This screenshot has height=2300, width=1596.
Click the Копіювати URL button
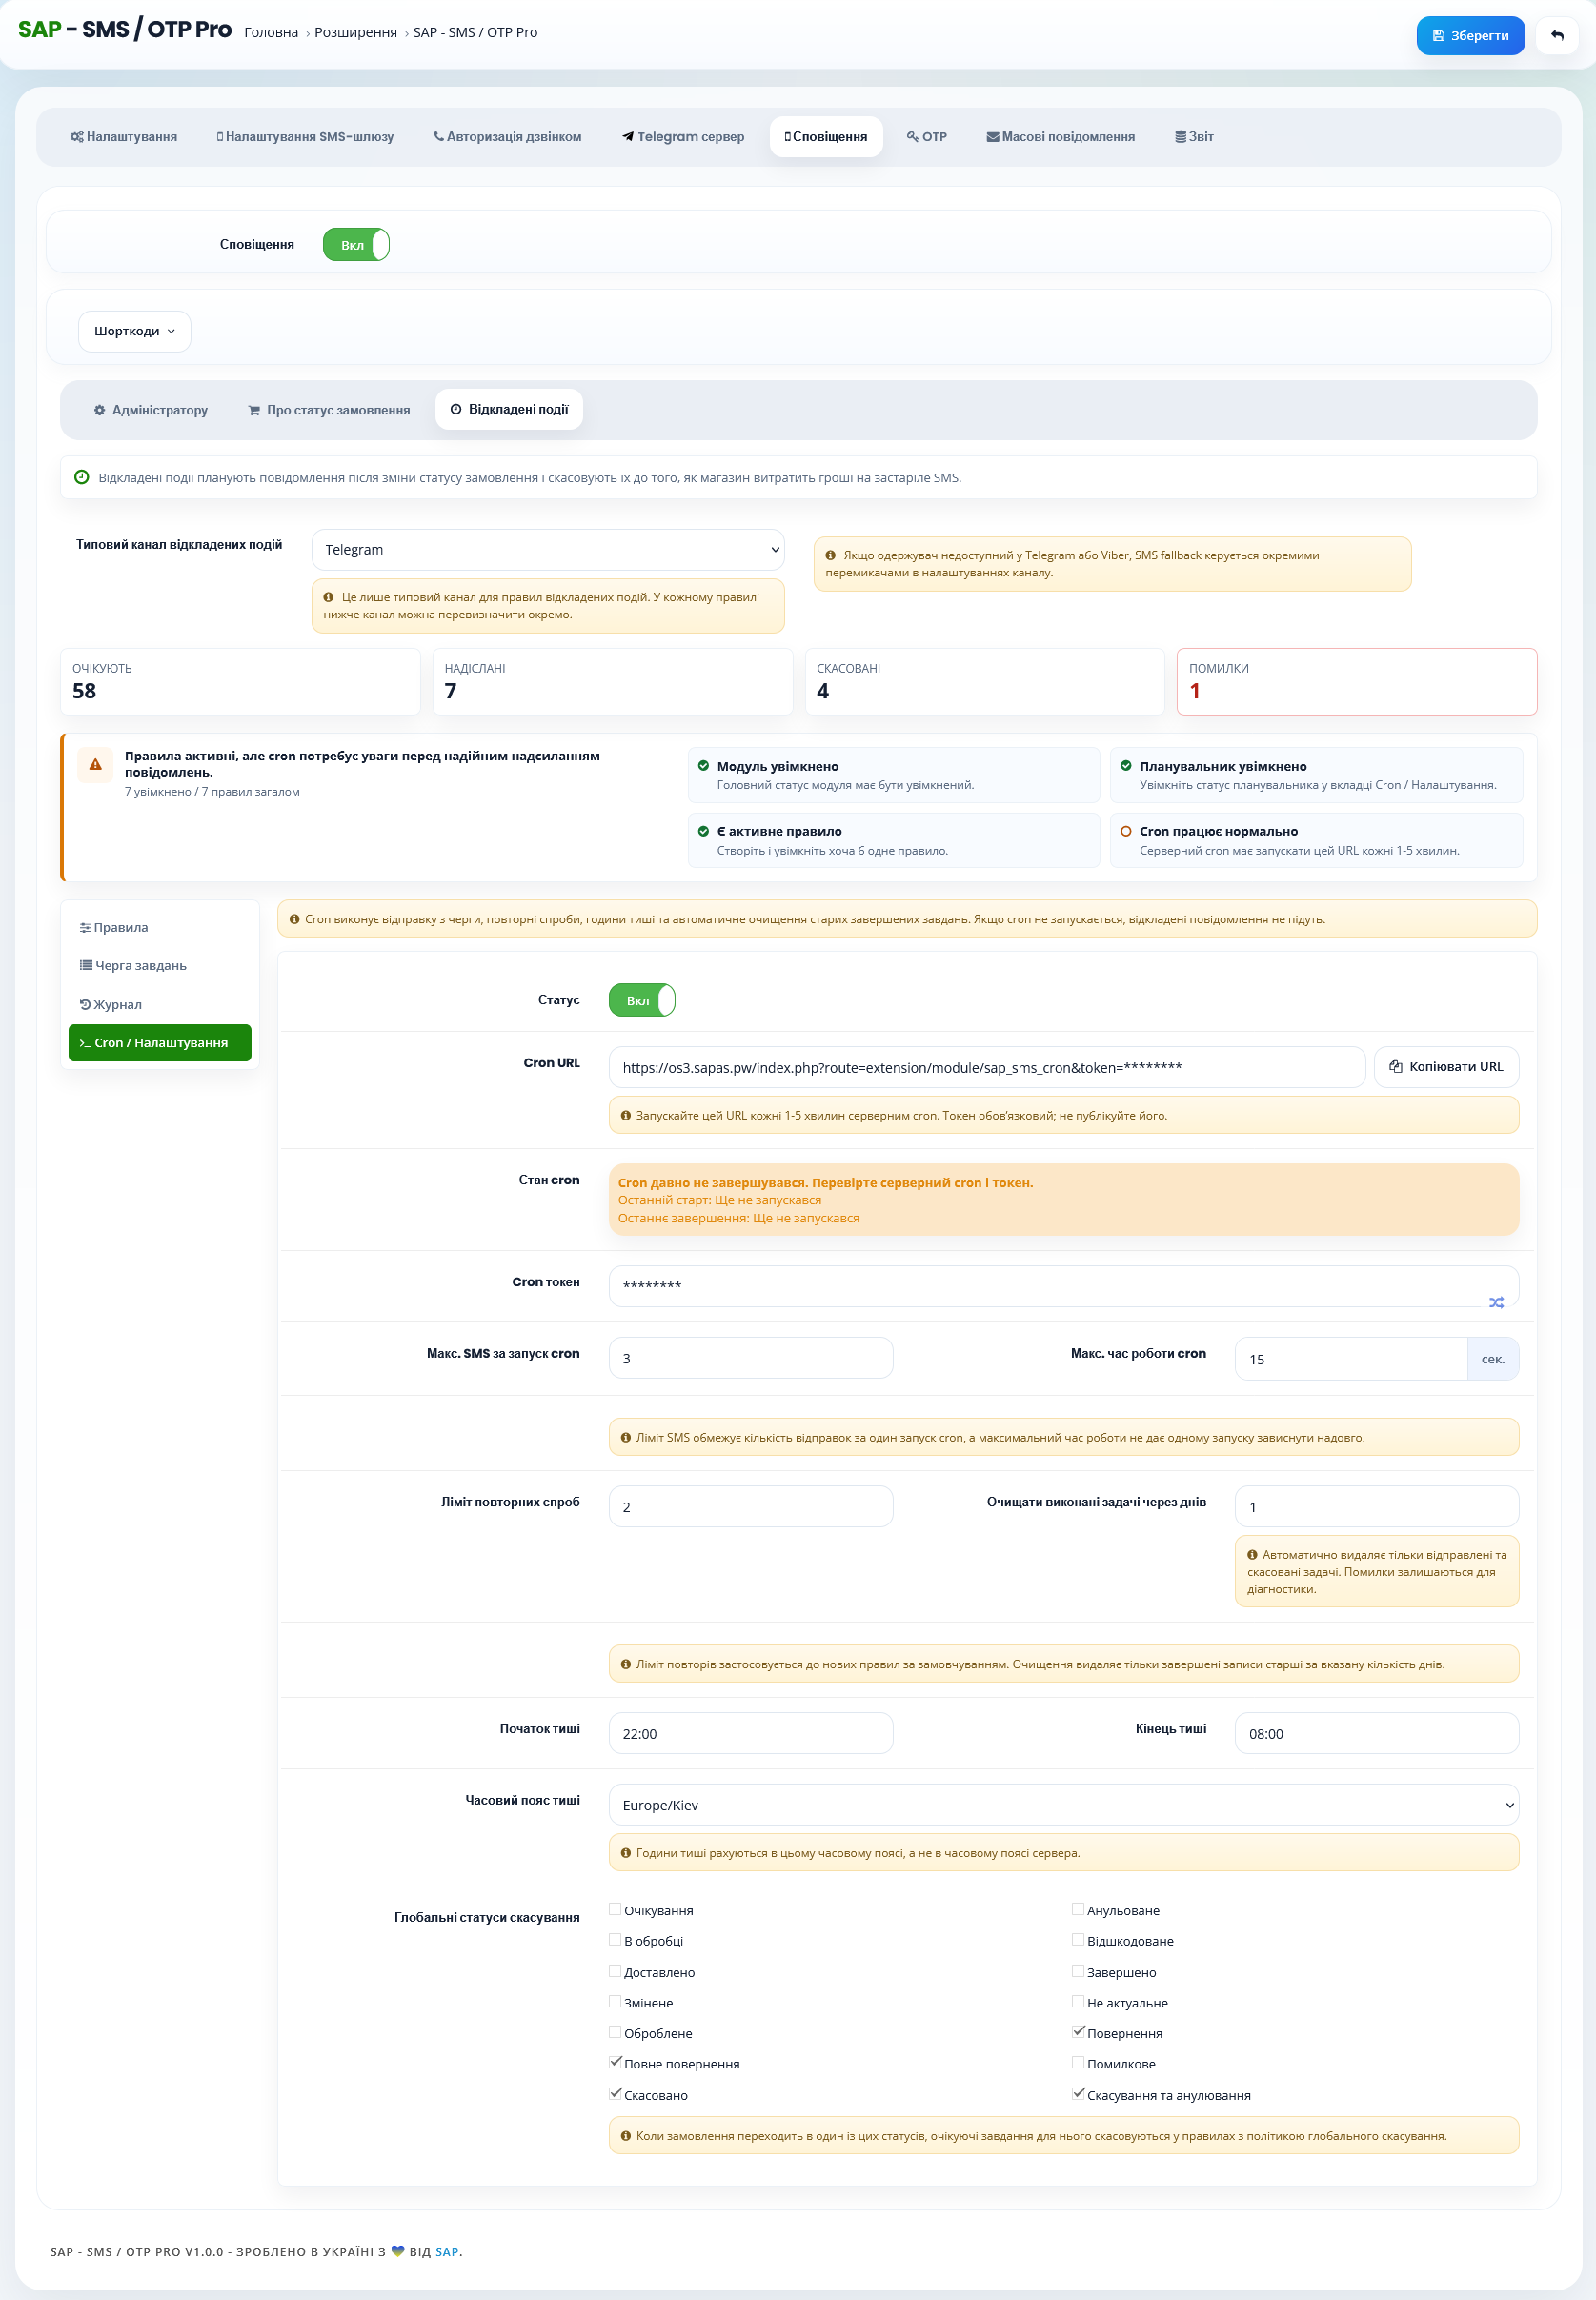tap(1446, 1067)
